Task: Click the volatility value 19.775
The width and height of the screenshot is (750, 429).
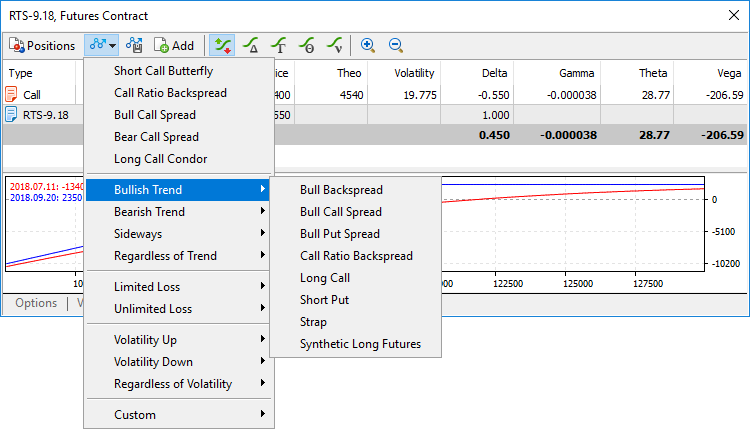Action: coord(420,95)
